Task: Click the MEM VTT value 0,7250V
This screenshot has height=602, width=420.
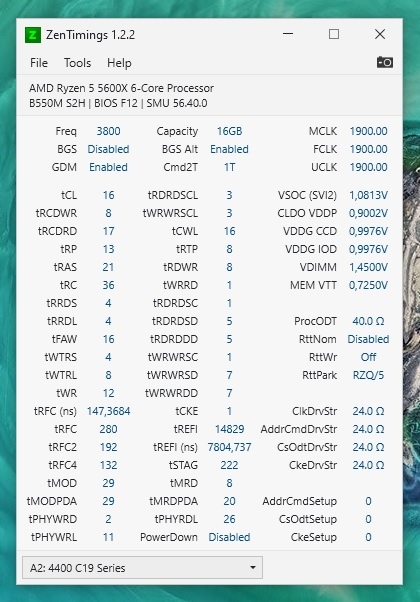Action: (x=368, y=285)
